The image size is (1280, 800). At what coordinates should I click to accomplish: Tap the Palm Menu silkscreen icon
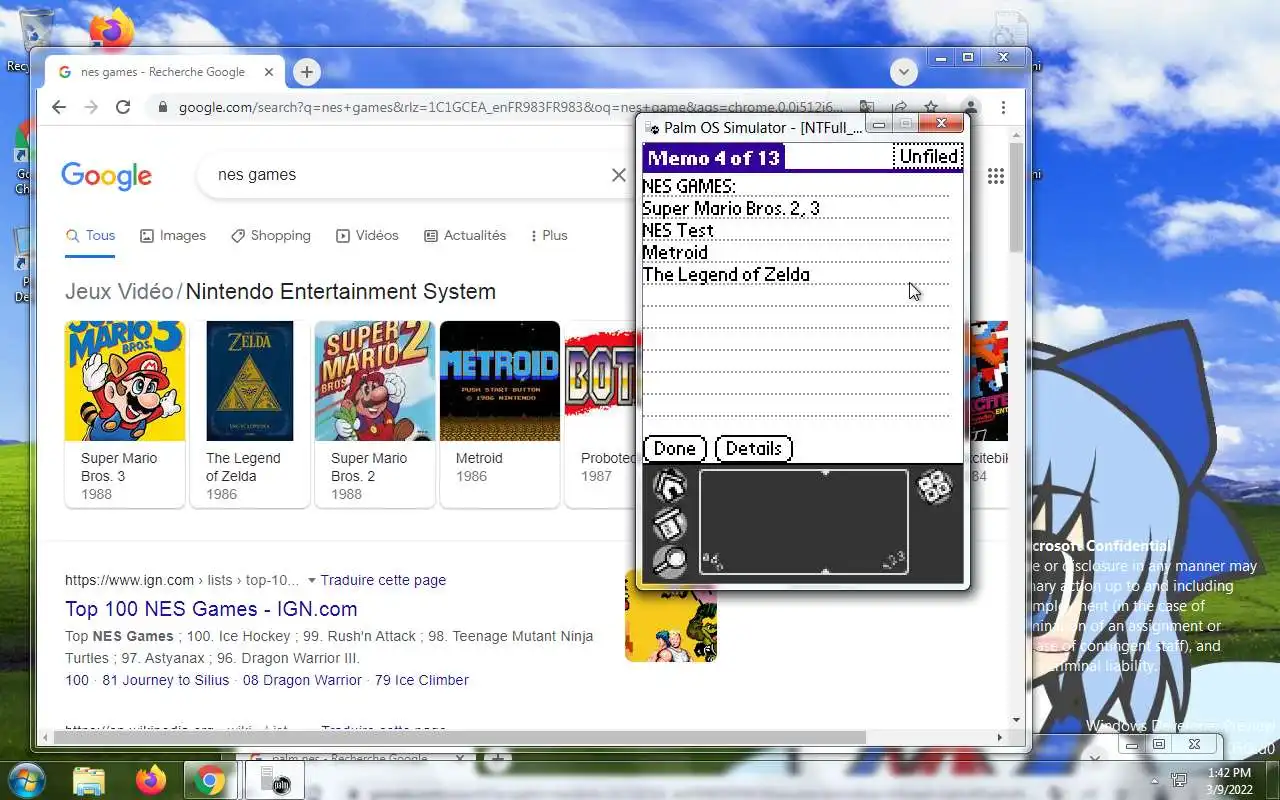(x=669, y=524)
